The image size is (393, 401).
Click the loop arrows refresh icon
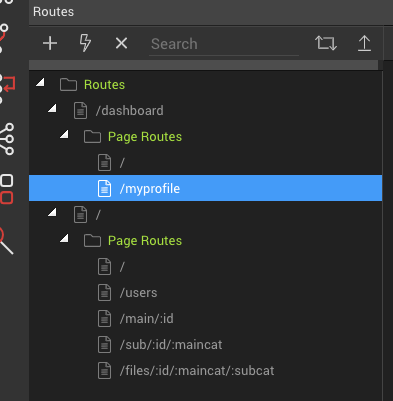point(326,43)
